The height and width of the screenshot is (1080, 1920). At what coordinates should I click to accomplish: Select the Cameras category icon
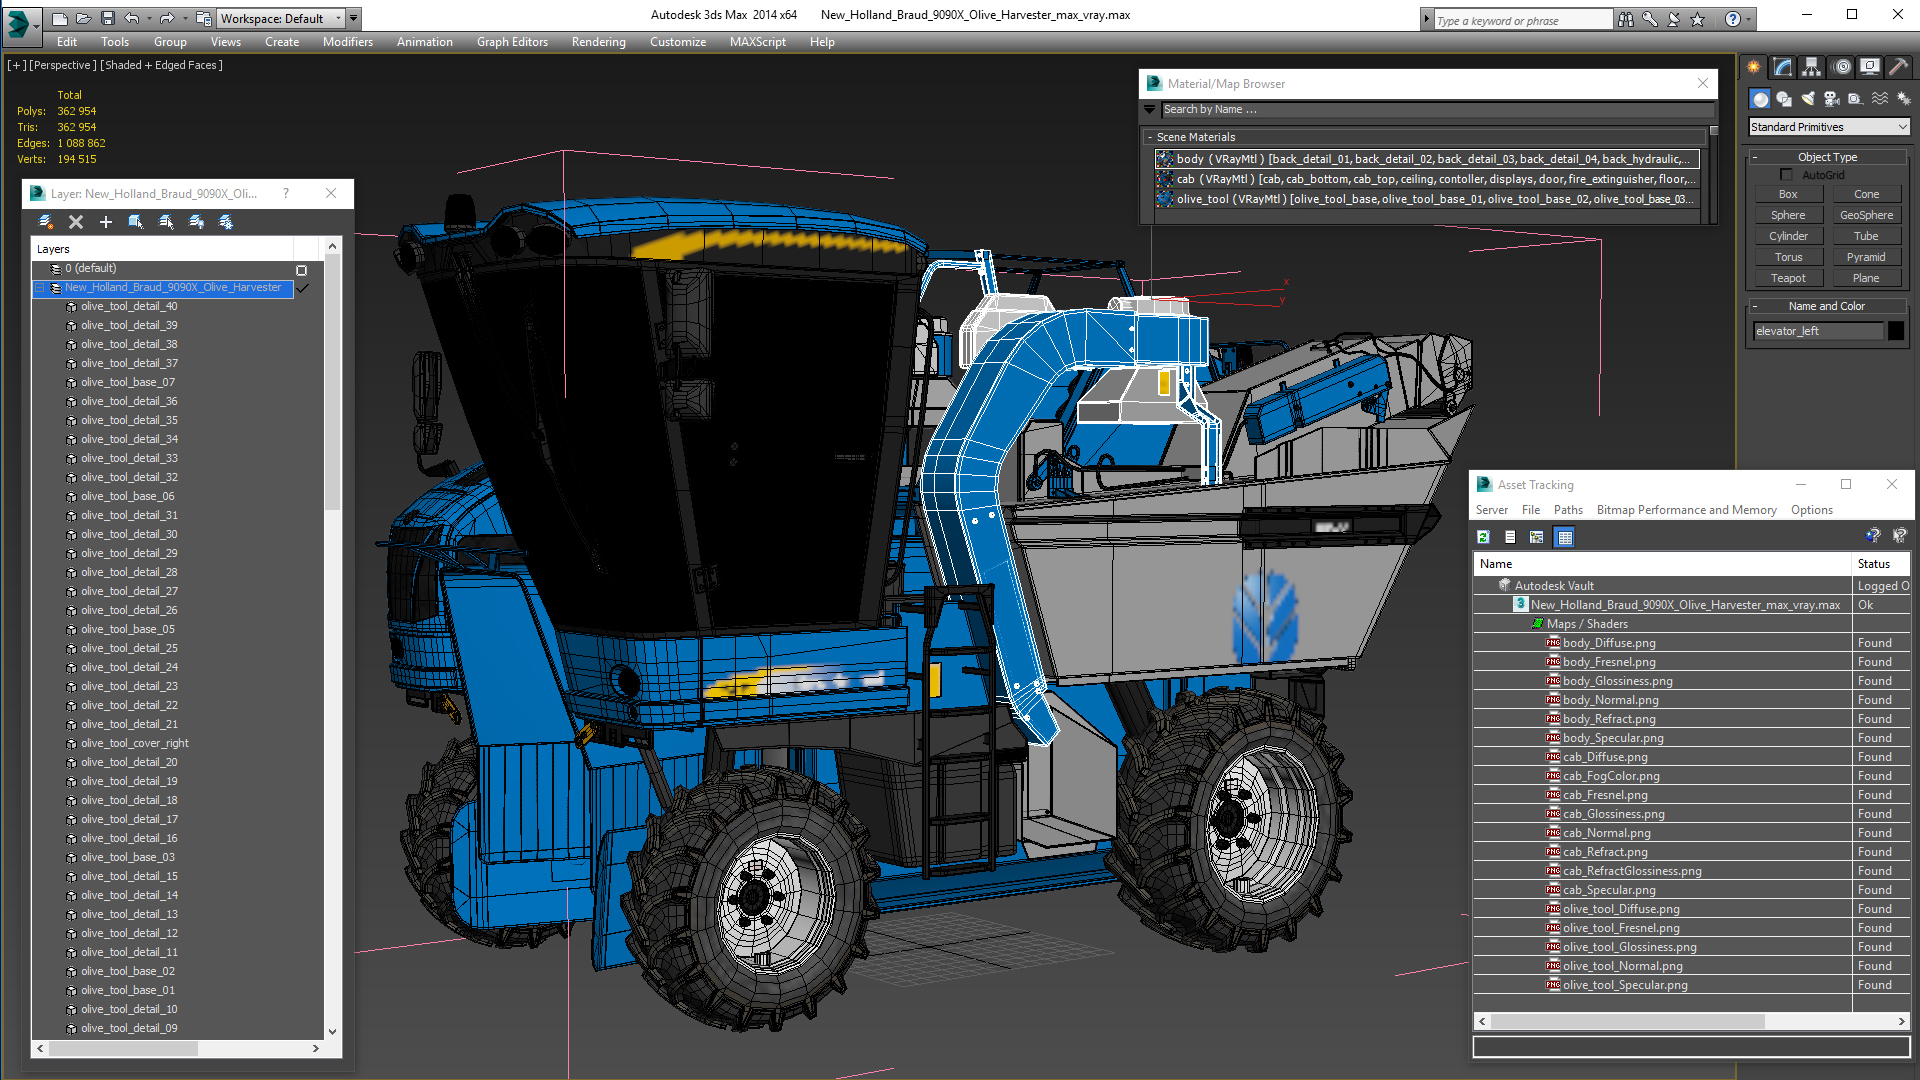(1832, 99)
